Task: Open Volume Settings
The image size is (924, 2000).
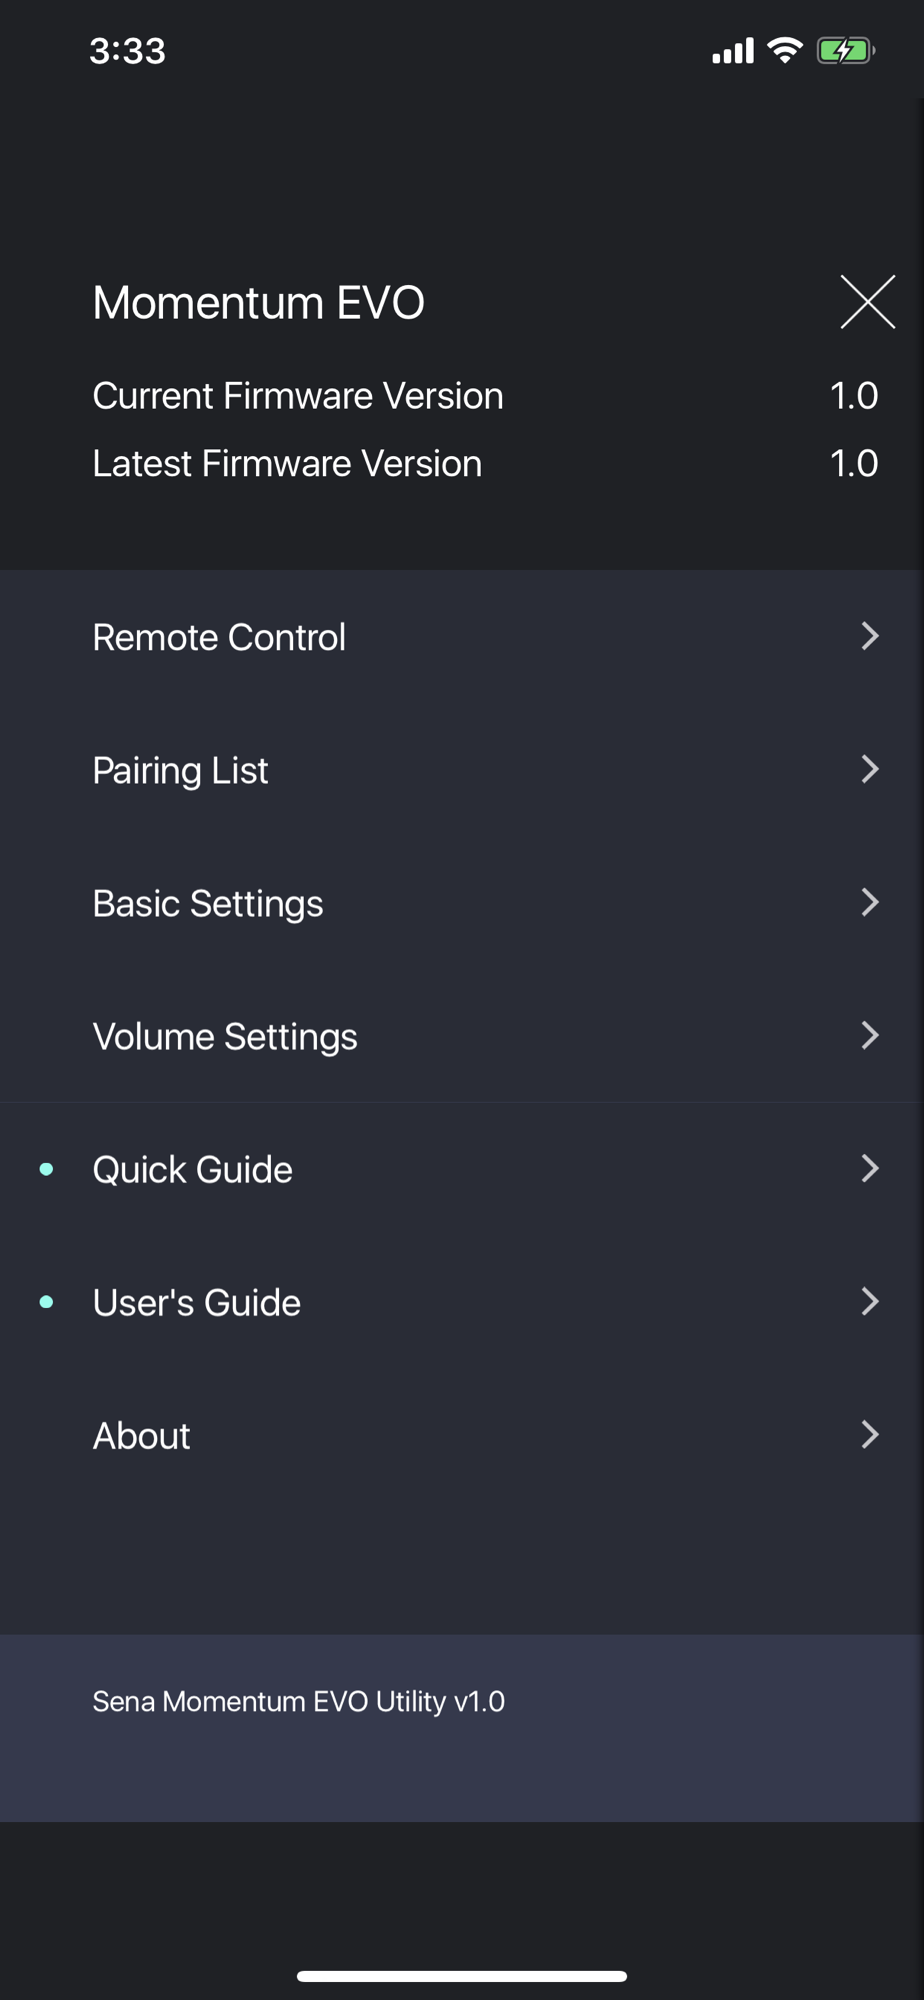Action: tap(462, 1036)
